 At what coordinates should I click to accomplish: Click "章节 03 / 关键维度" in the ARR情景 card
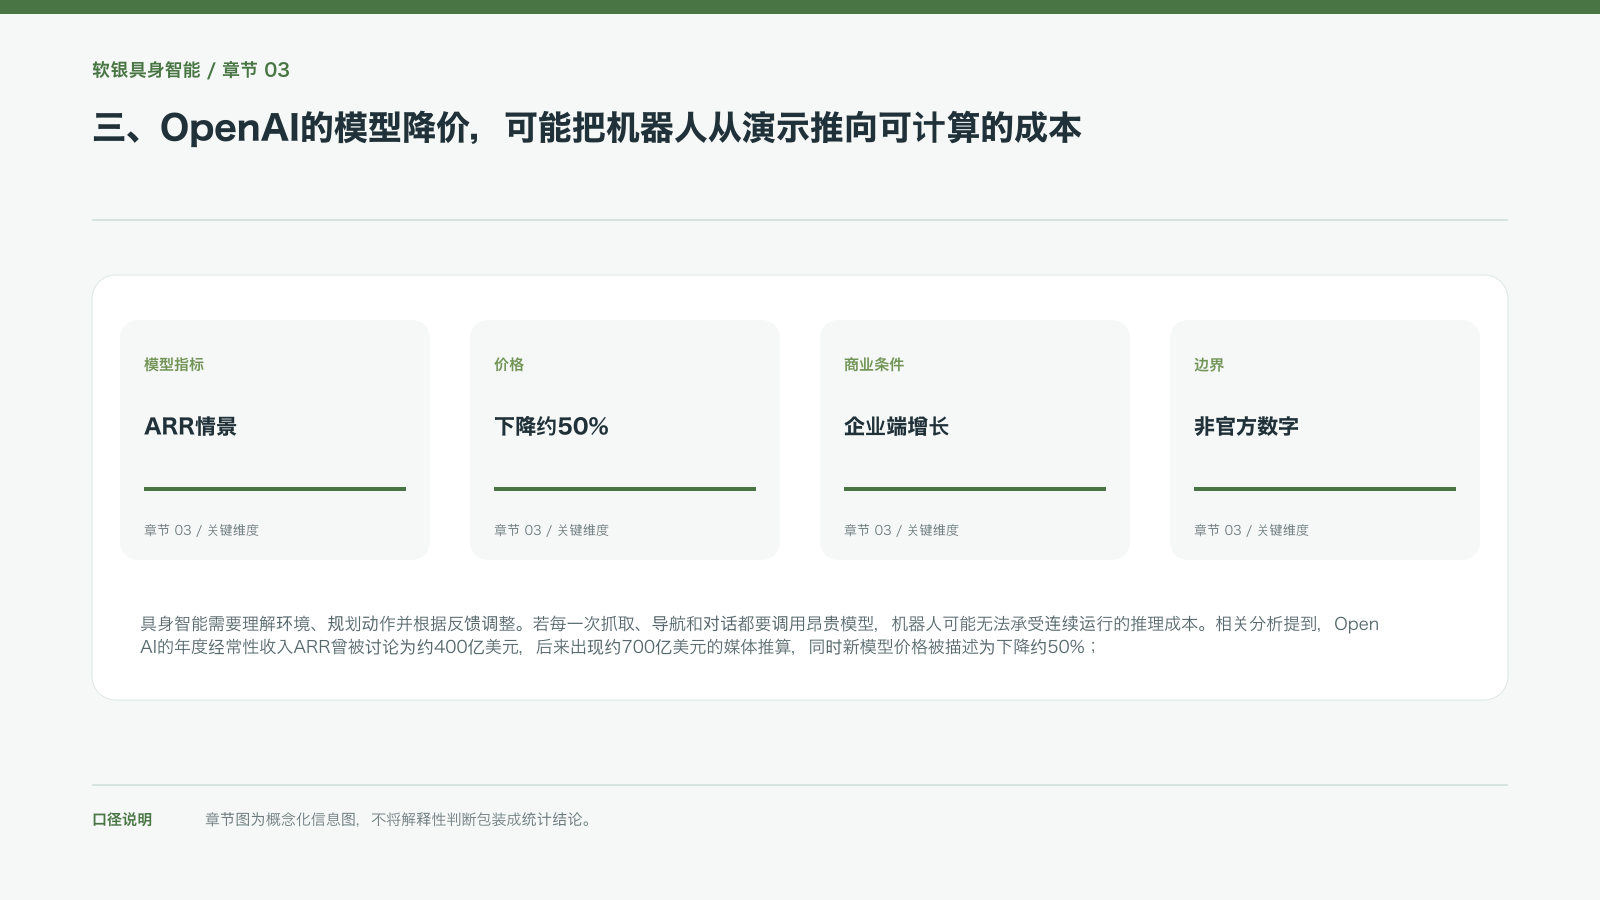(x=201, y=530)
